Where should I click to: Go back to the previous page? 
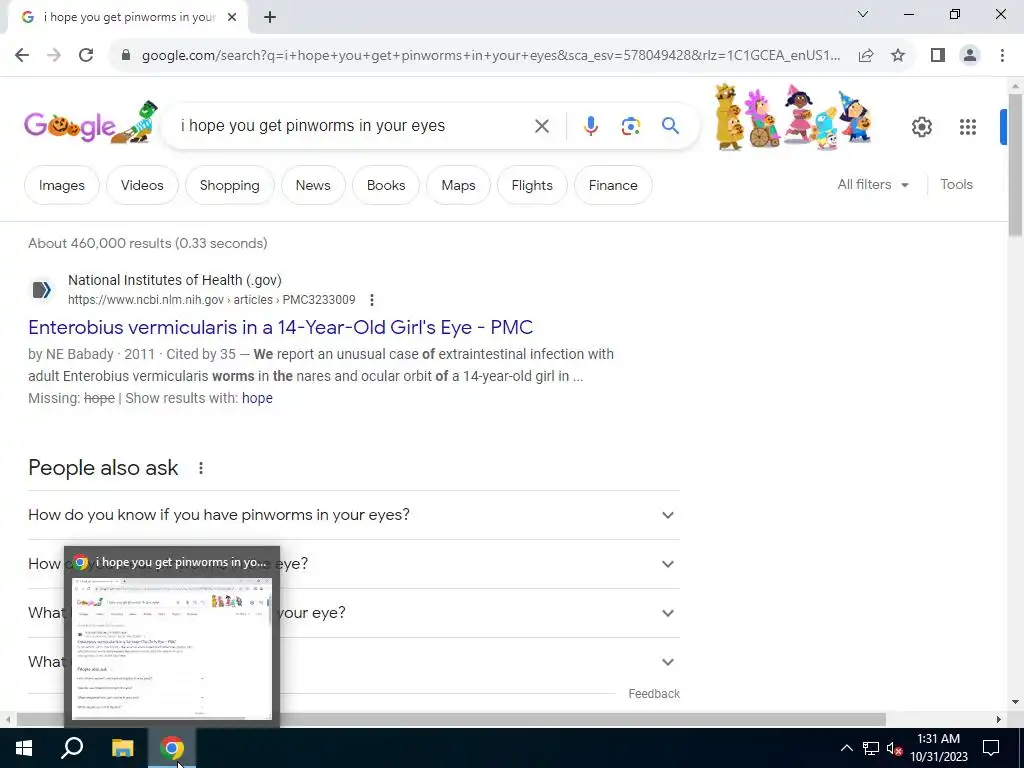click(x=22, y=55)
